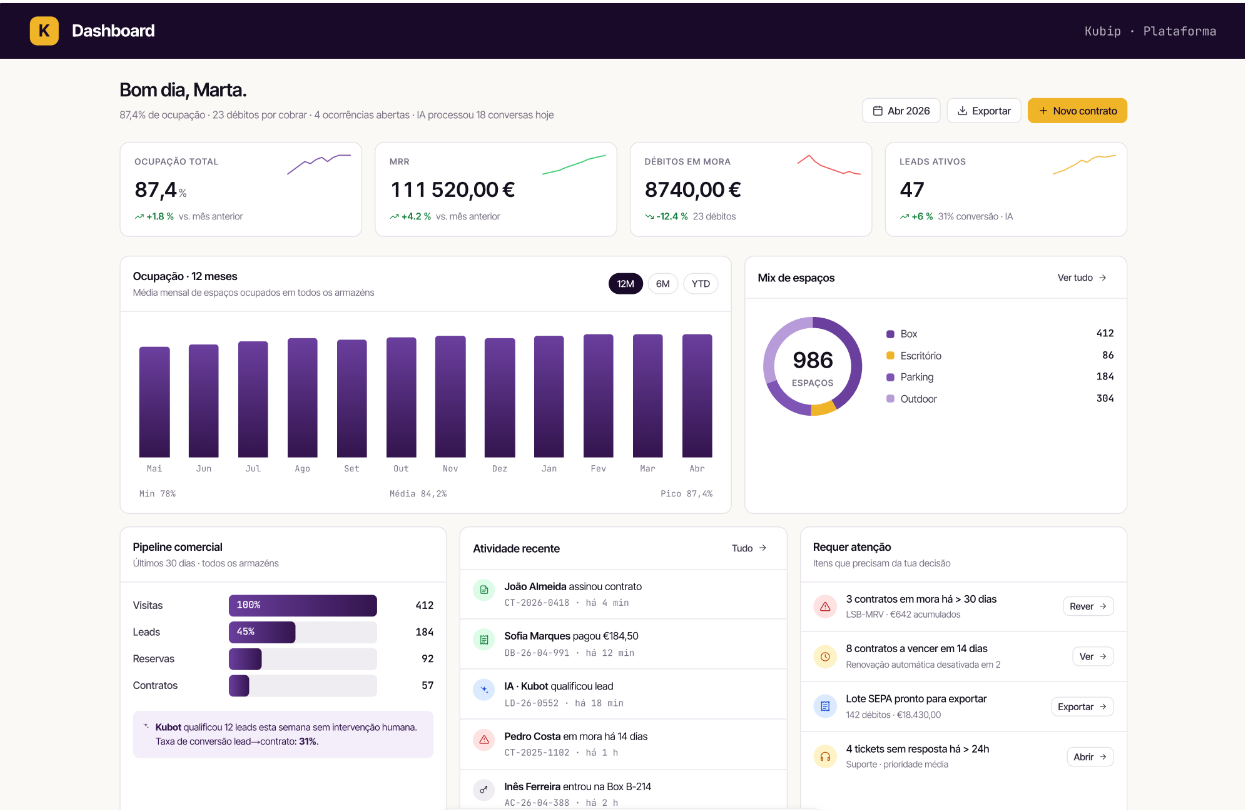
Task: Click the Reservas pipeline bar
Action: click(303, 659)
